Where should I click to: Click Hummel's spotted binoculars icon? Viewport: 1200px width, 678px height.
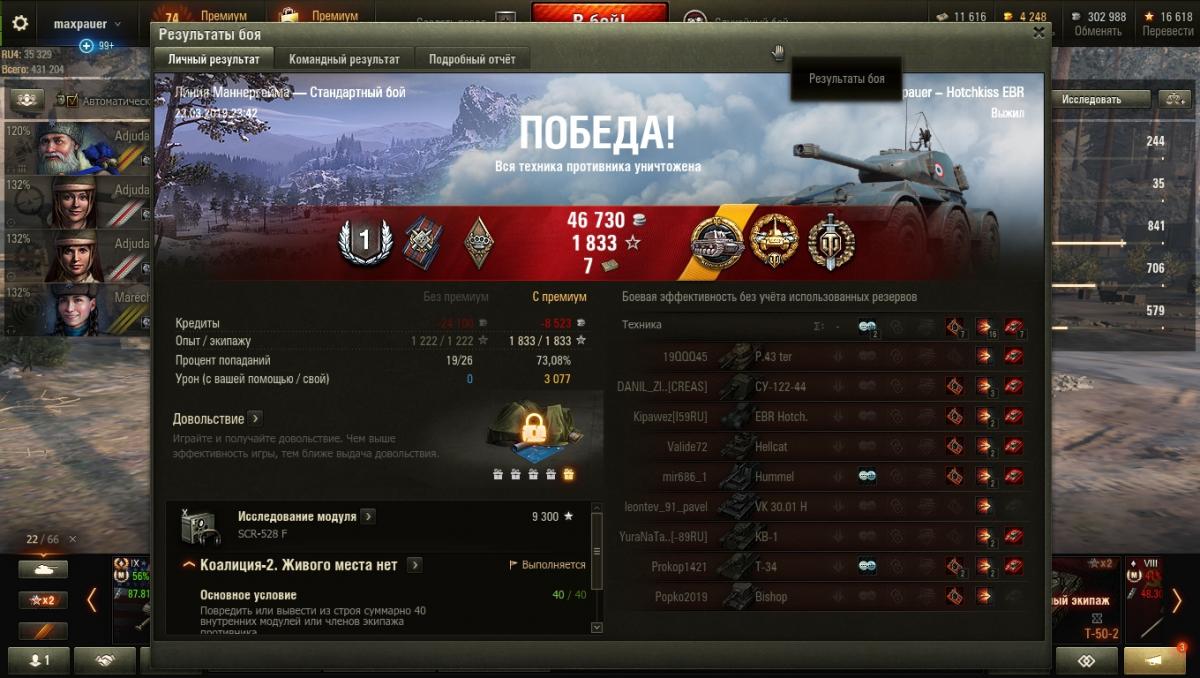[868, 476]
